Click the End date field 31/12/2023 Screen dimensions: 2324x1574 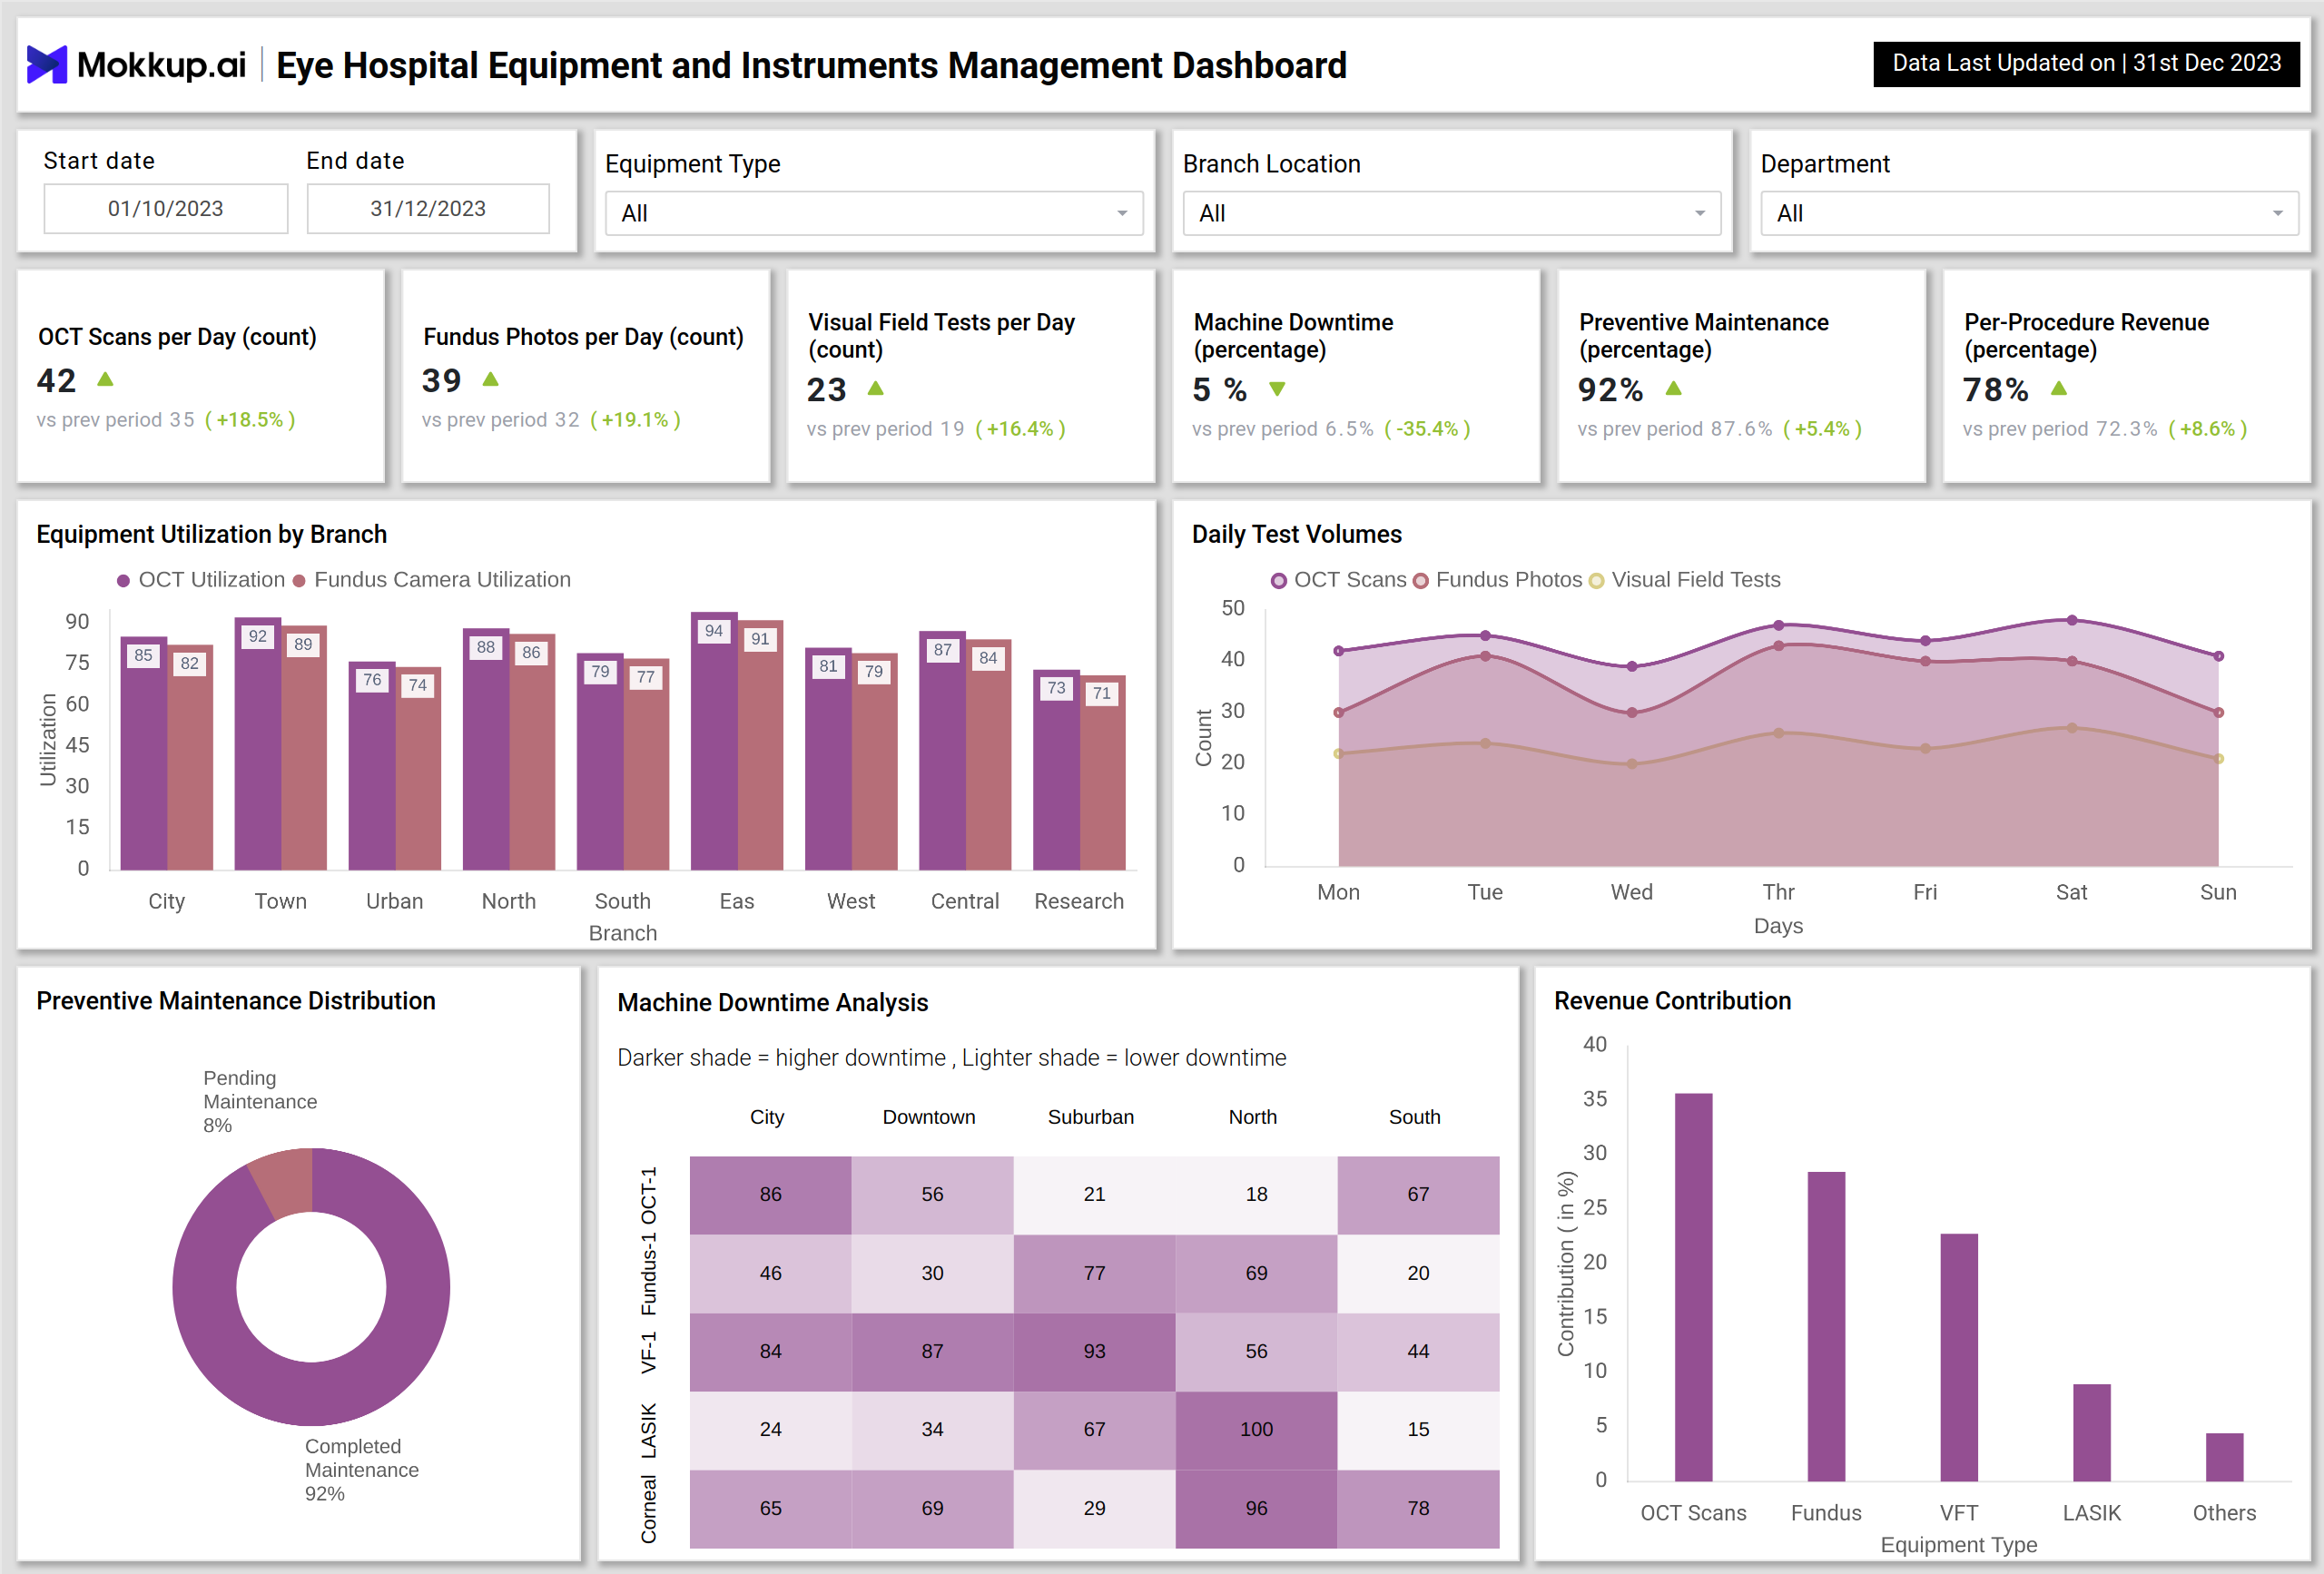pos(428,208)
